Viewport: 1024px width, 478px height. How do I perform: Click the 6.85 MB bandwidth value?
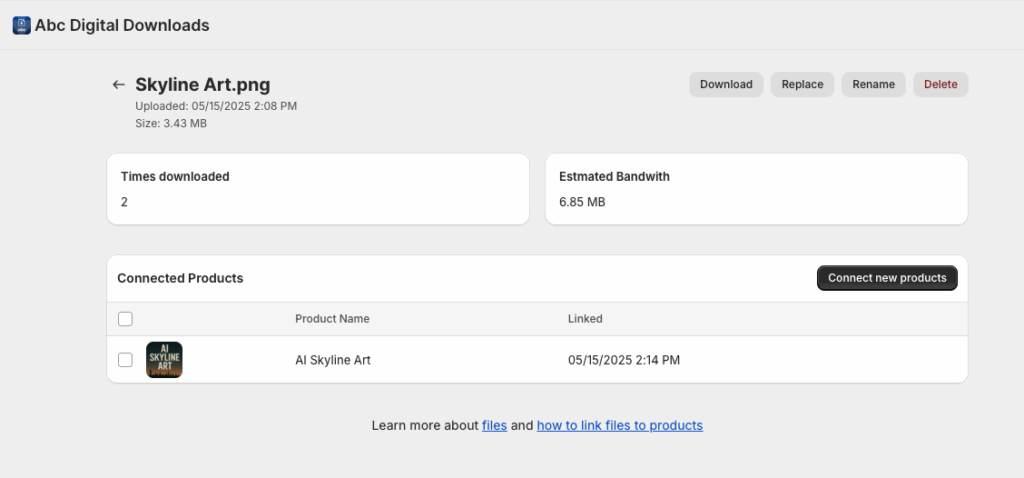tap(583, 202)
